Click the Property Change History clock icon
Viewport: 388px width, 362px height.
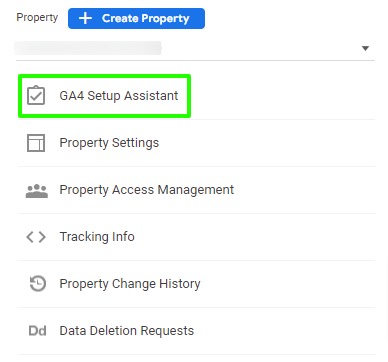coord(38,284)
